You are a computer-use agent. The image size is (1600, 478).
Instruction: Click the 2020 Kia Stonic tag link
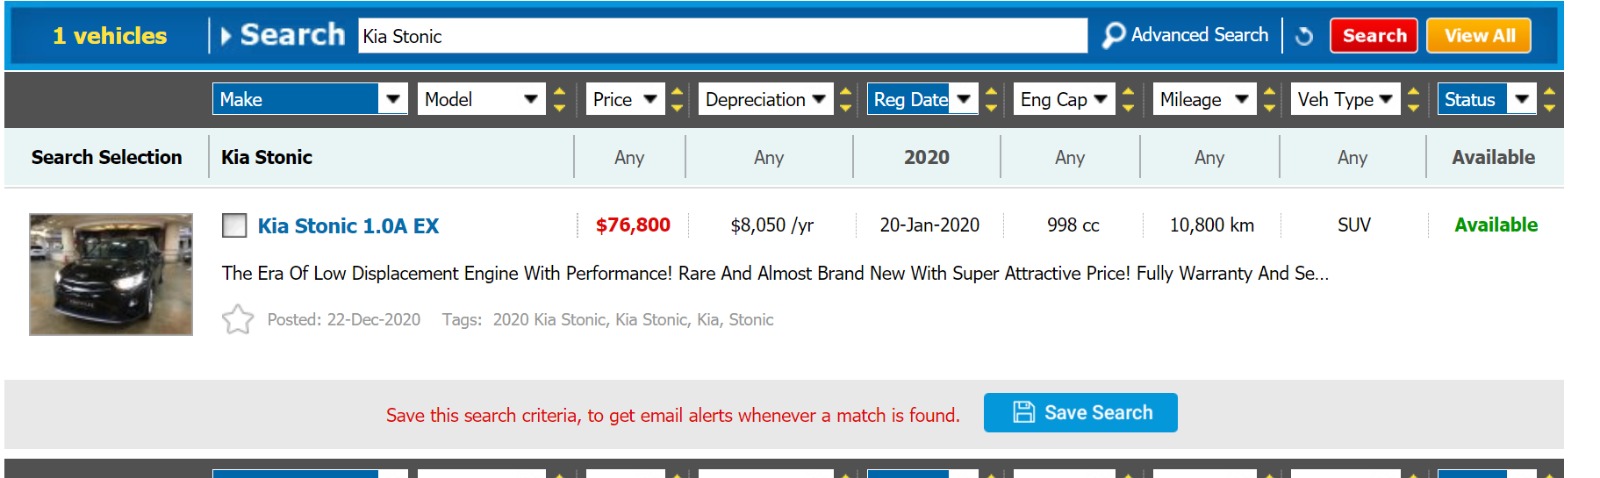click(549, 320)
